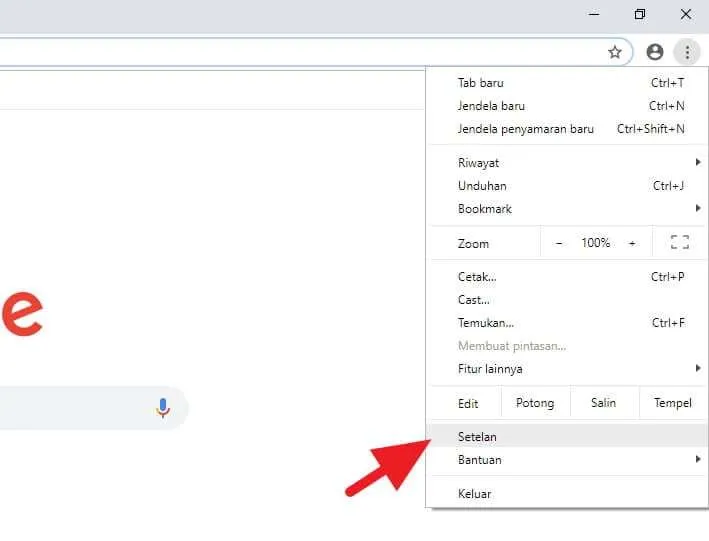Expand the Bookmark submenu
This screenshot has width=709, height=541.
pyautogui.click(x=567, y=209)
